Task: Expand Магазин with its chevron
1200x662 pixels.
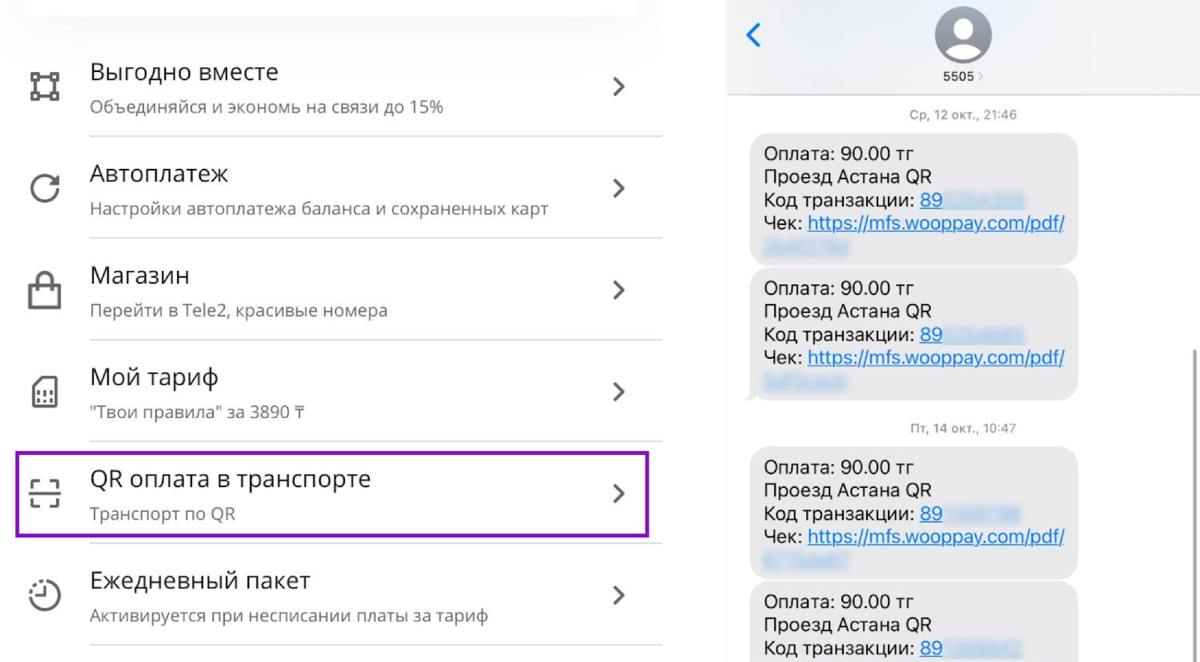Action: coord(619,291)
